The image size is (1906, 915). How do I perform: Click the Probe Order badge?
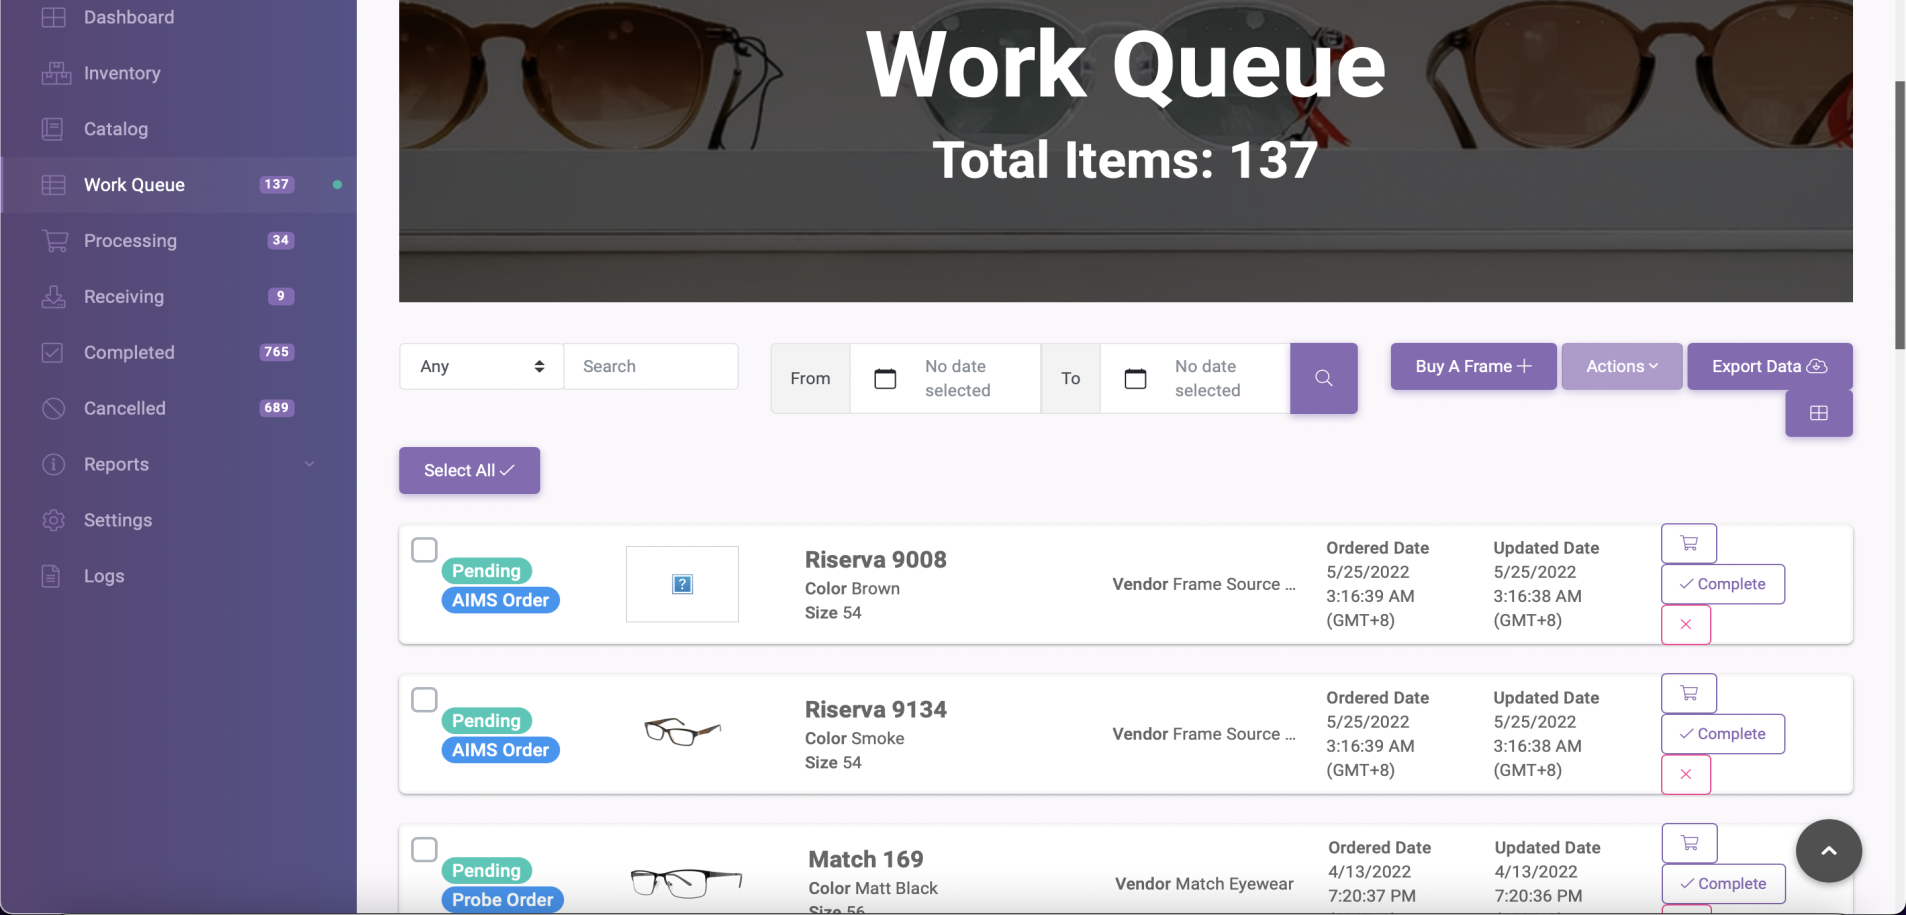click(502, 900)
